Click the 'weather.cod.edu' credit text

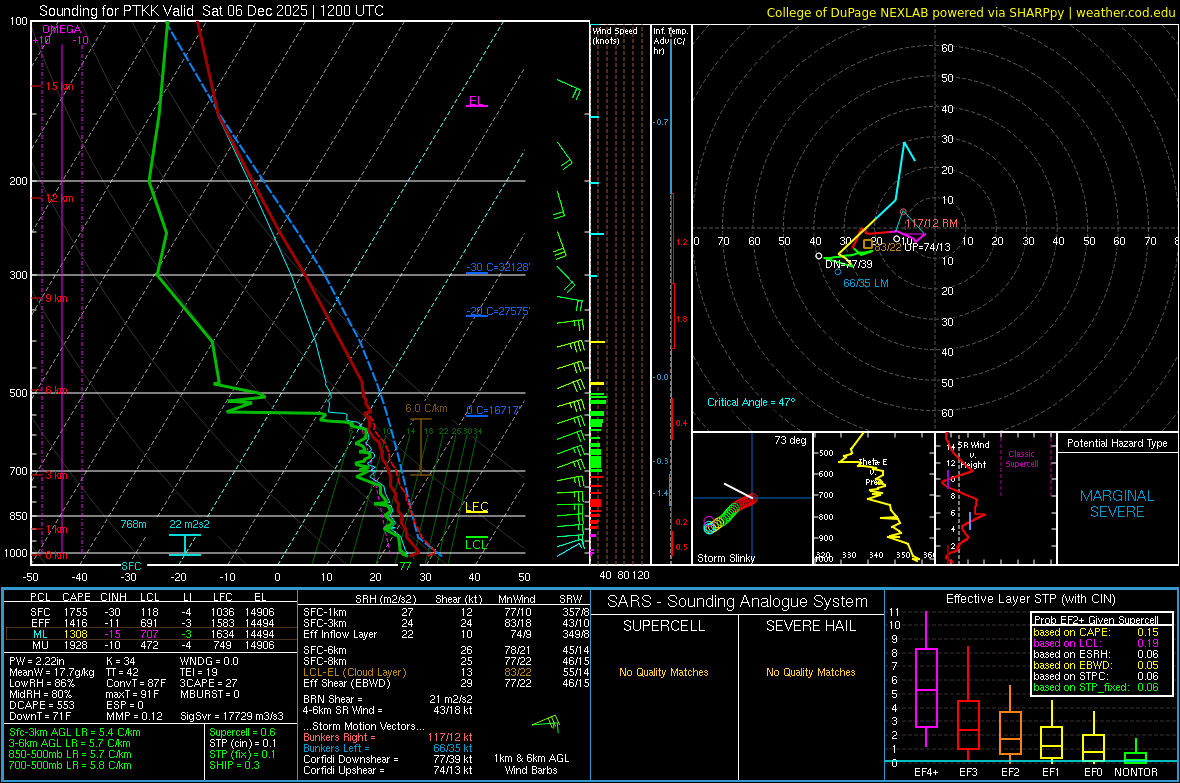click(x=1126, y=12)
